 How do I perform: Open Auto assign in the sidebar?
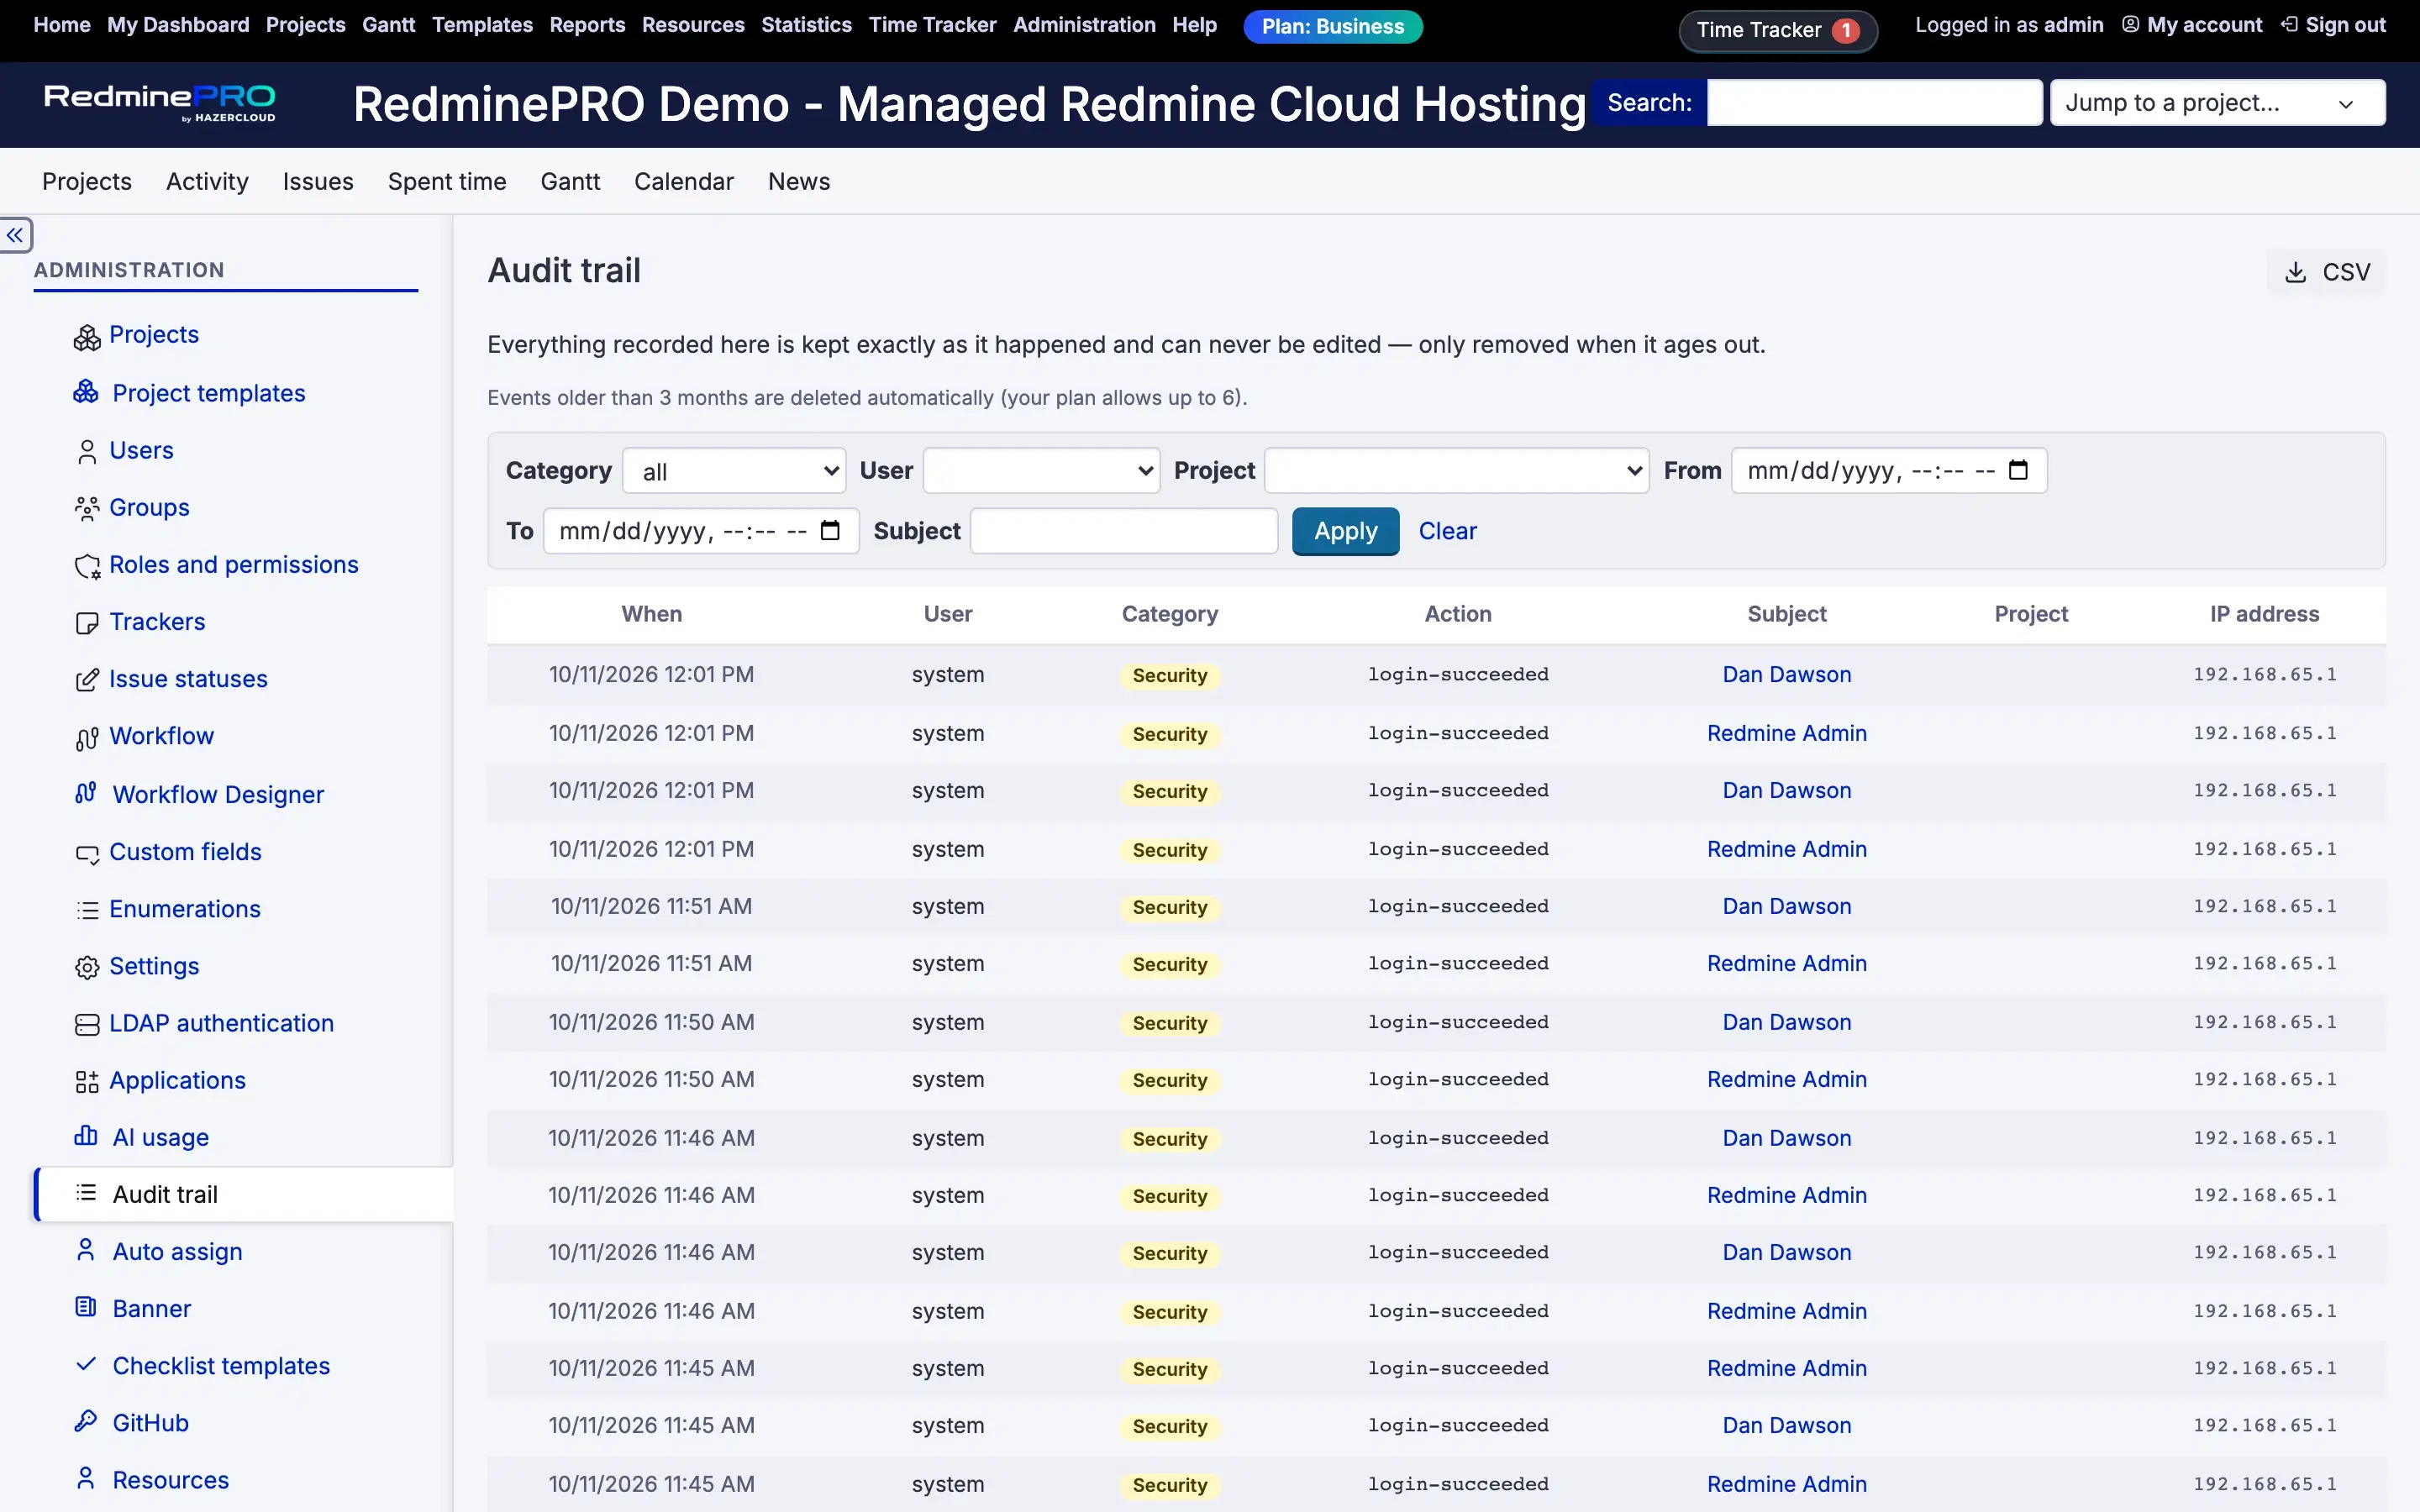click(x=177, y=1251)
